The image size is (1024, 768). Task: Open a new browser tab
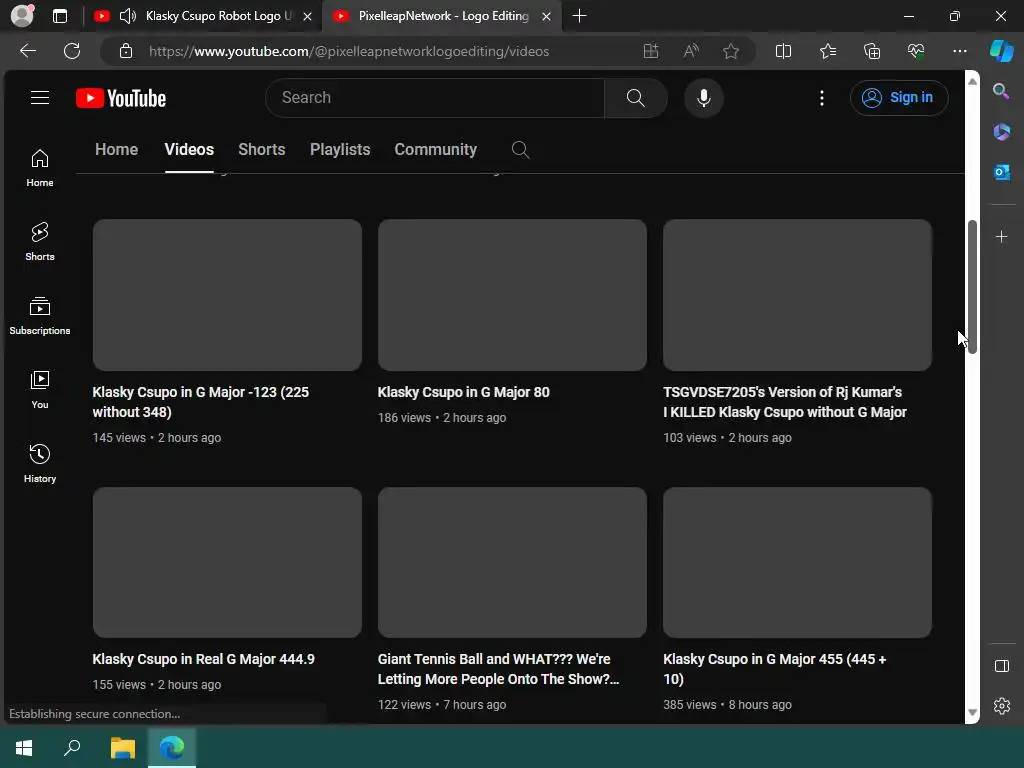[579, 16]
